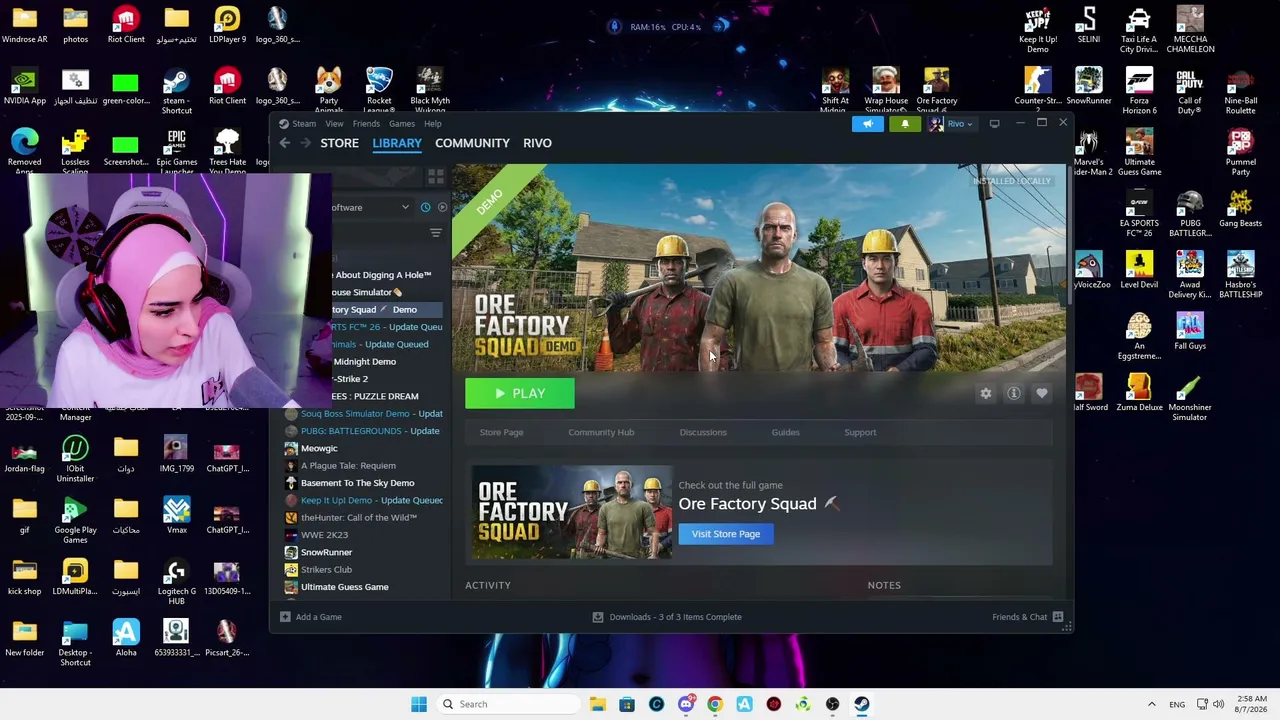Open the Help menu in Steam
The image size is (1280, 720).
pyautogui.click(x=432, y=124)
